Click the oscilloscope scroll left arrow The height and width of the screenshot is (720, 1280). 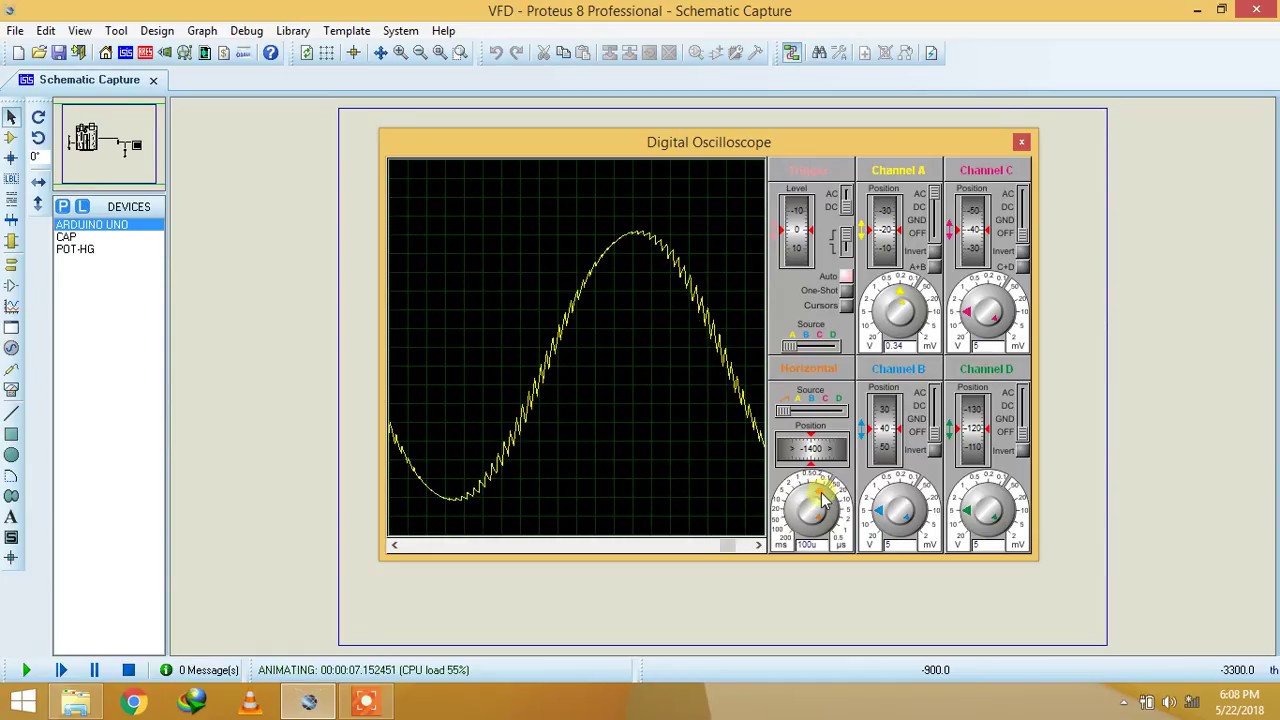pyautogui.click(x=394, y=545)
